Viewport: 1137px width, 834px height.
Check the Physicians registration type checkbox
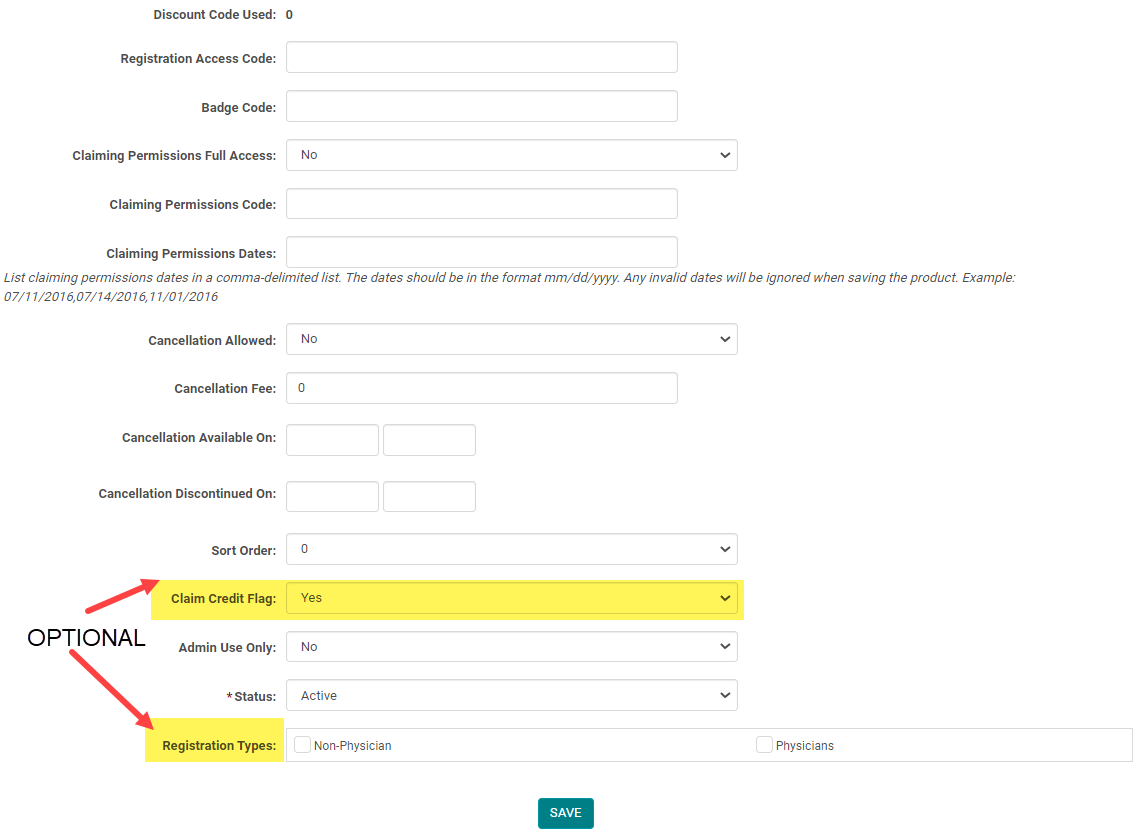click(x=764, y=745)
